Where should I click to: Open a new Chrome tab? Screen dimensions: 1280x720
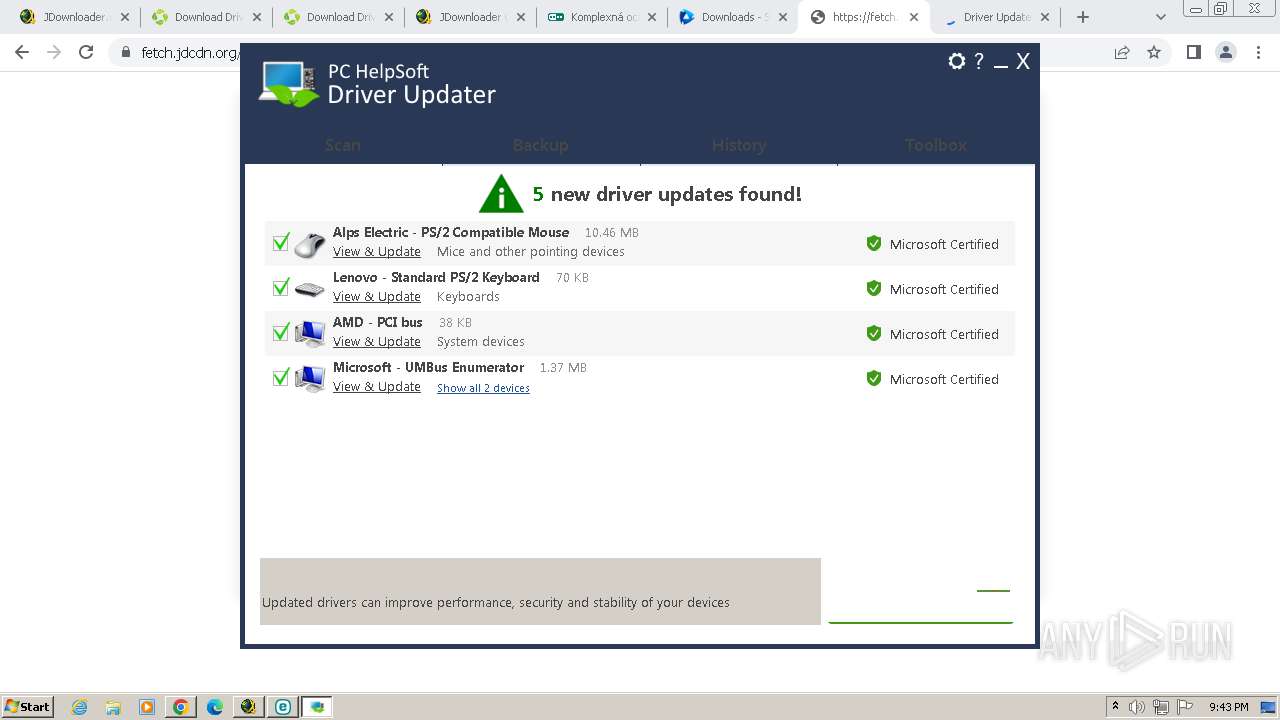(x=1083, y=17)
